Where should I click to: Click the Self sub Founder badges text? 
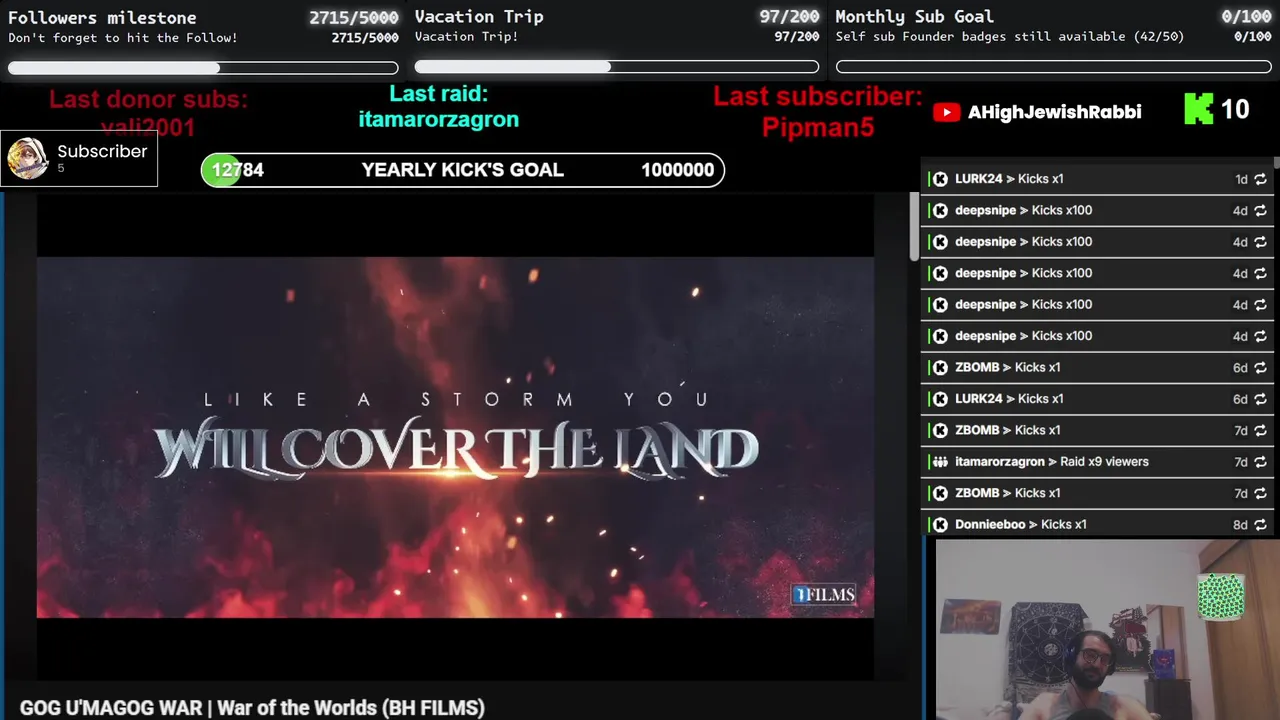pos(1010,37)
